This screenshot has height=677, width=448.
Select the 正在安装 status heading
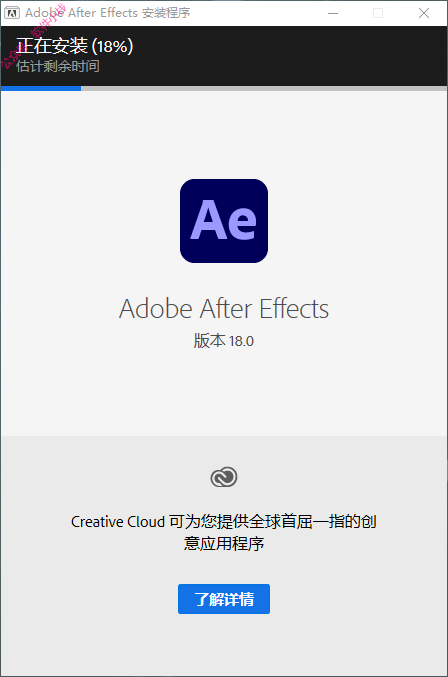(x=52, y=46)
